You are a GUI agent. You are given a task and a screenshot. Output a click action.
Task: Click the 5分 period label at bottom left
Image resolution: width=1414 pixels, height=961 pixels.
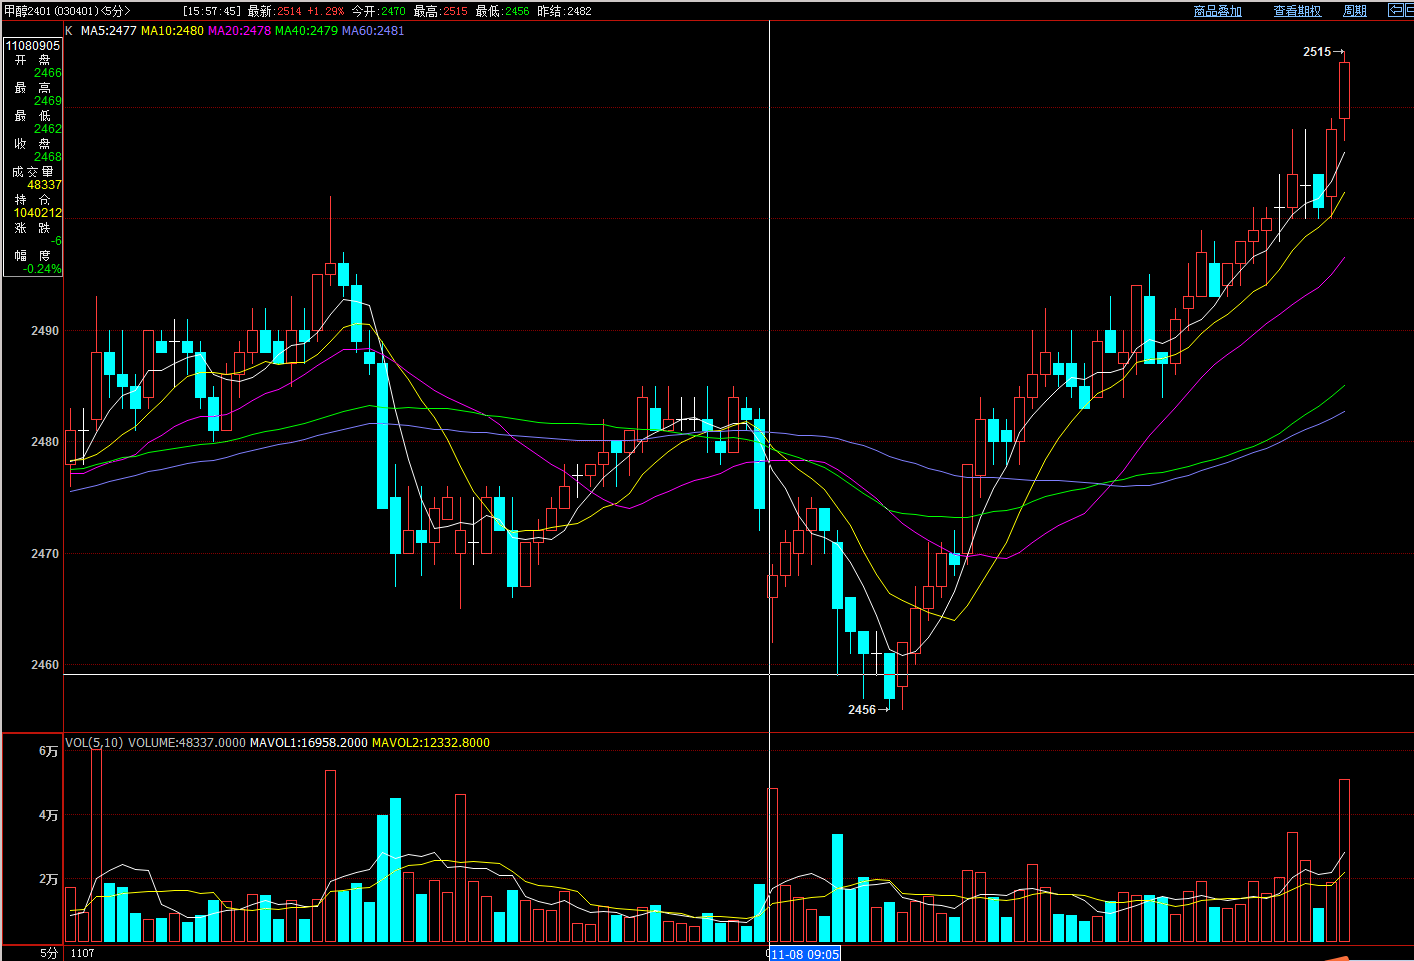[49, 953]
